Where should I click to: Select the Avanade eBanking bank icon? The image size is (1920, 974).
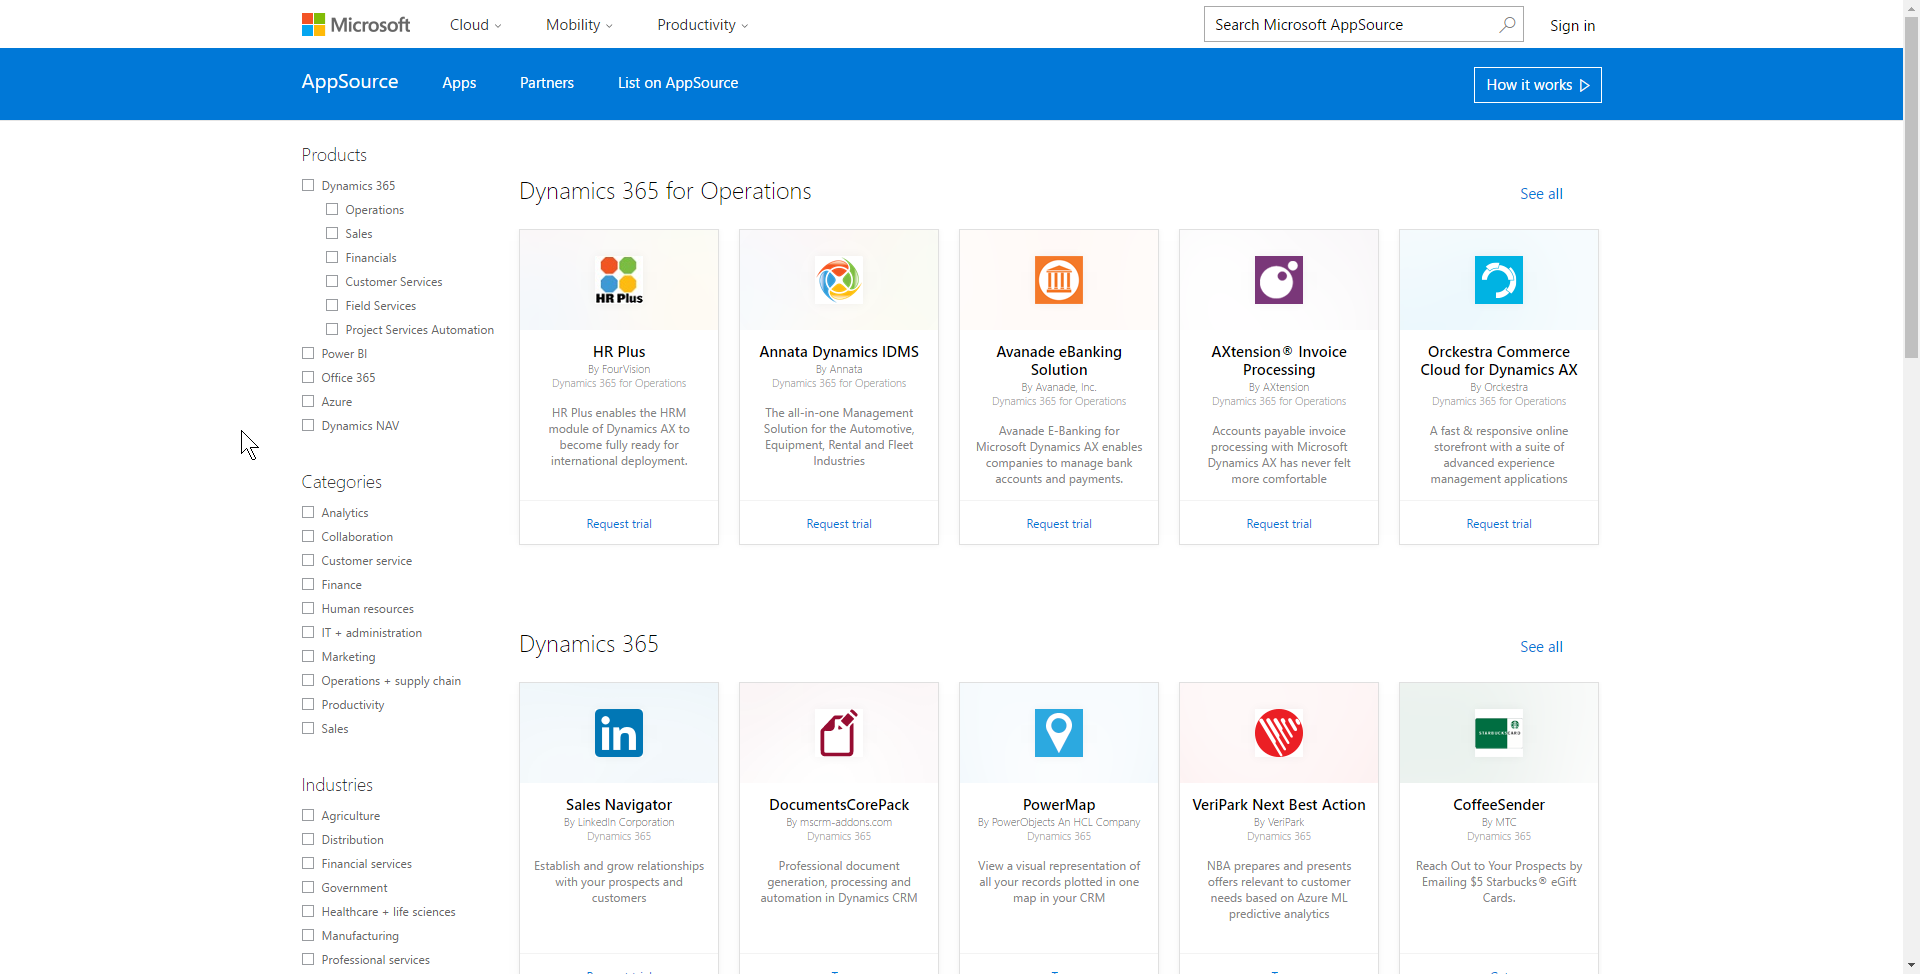point(1059,280)
